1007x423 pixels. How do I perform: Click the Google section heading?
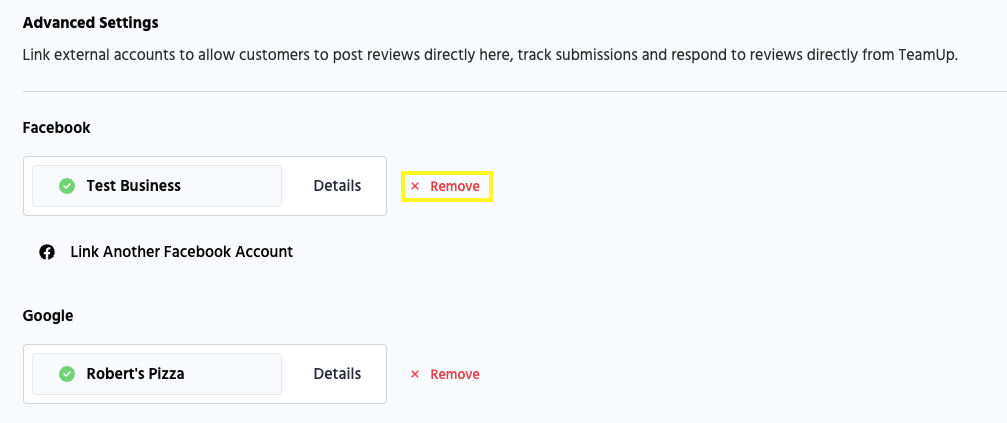(x=48, y=316)
